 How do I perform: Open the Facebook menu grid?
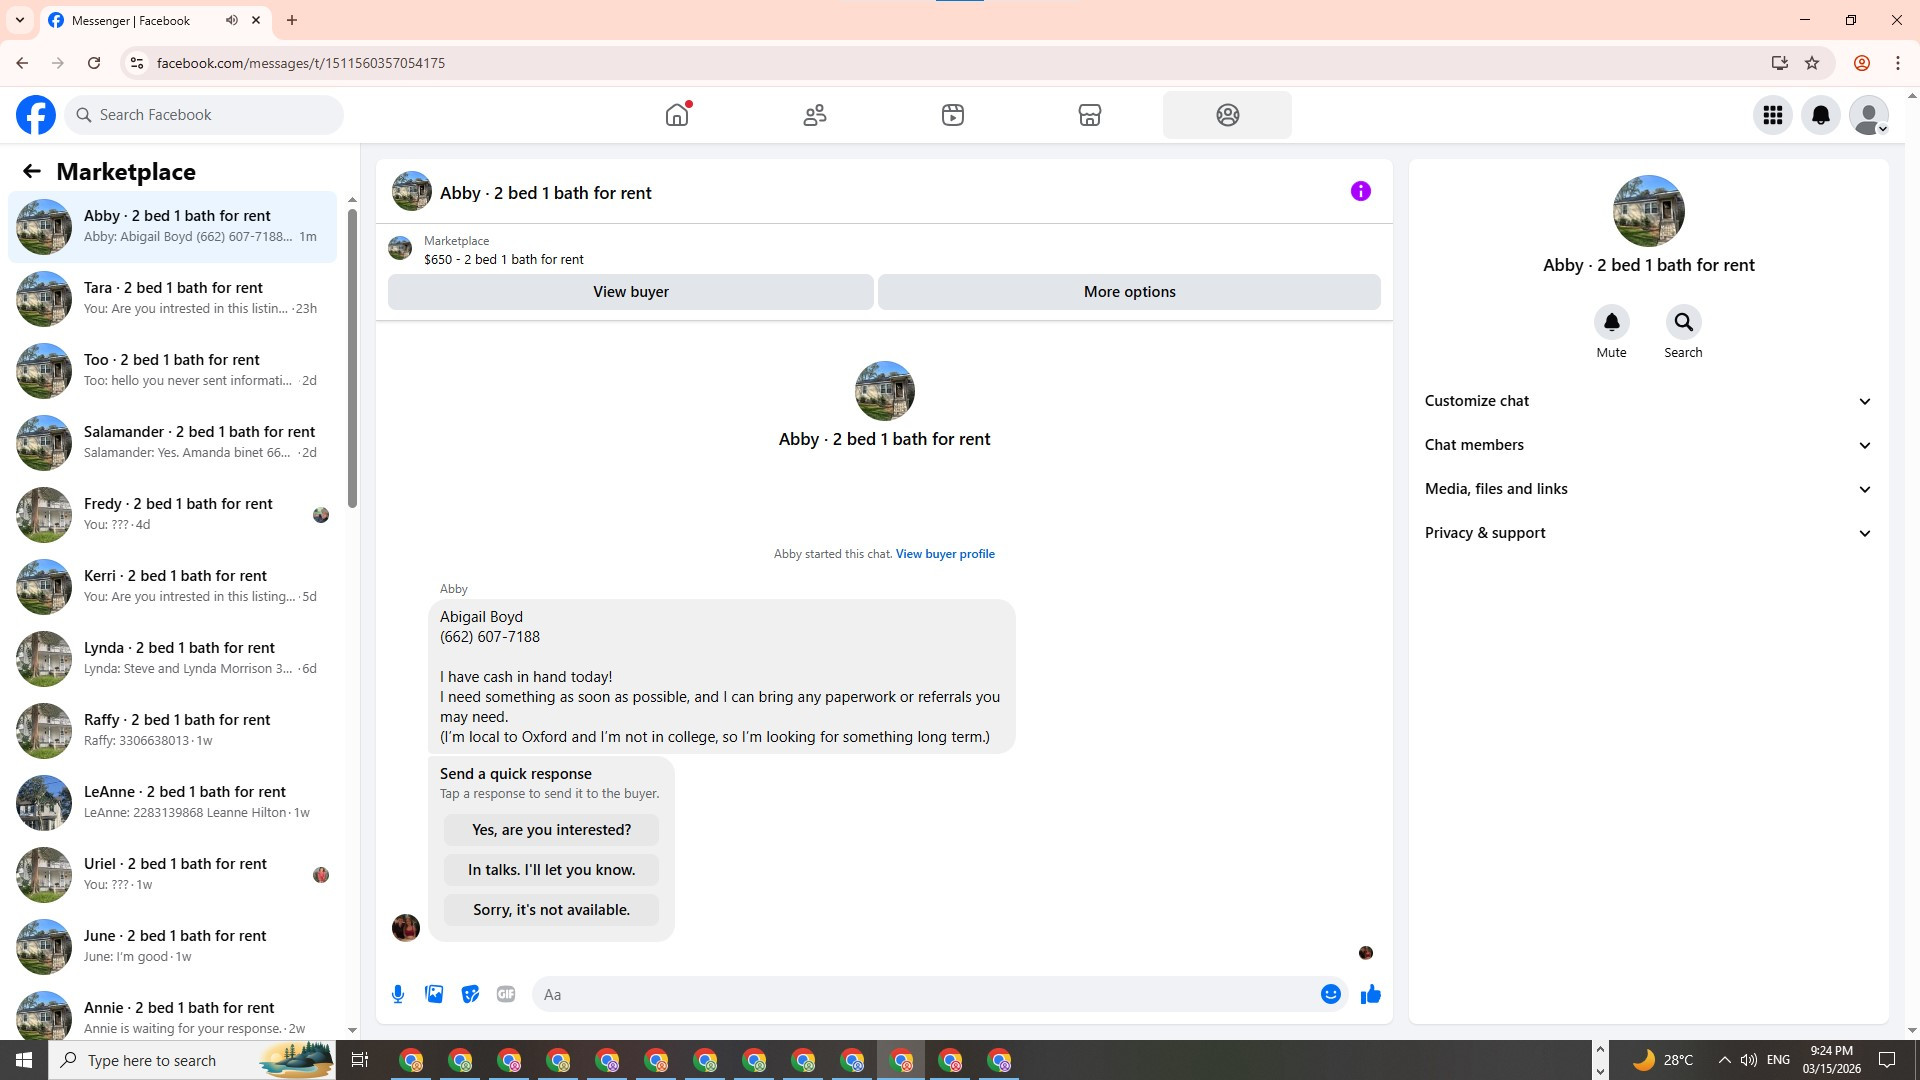click(1773, 115)
